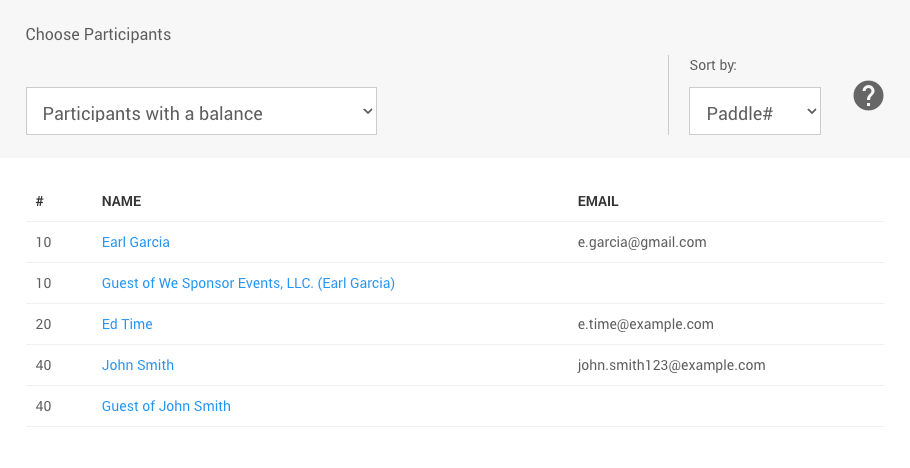Click the NAME column header

click(121, 201)
